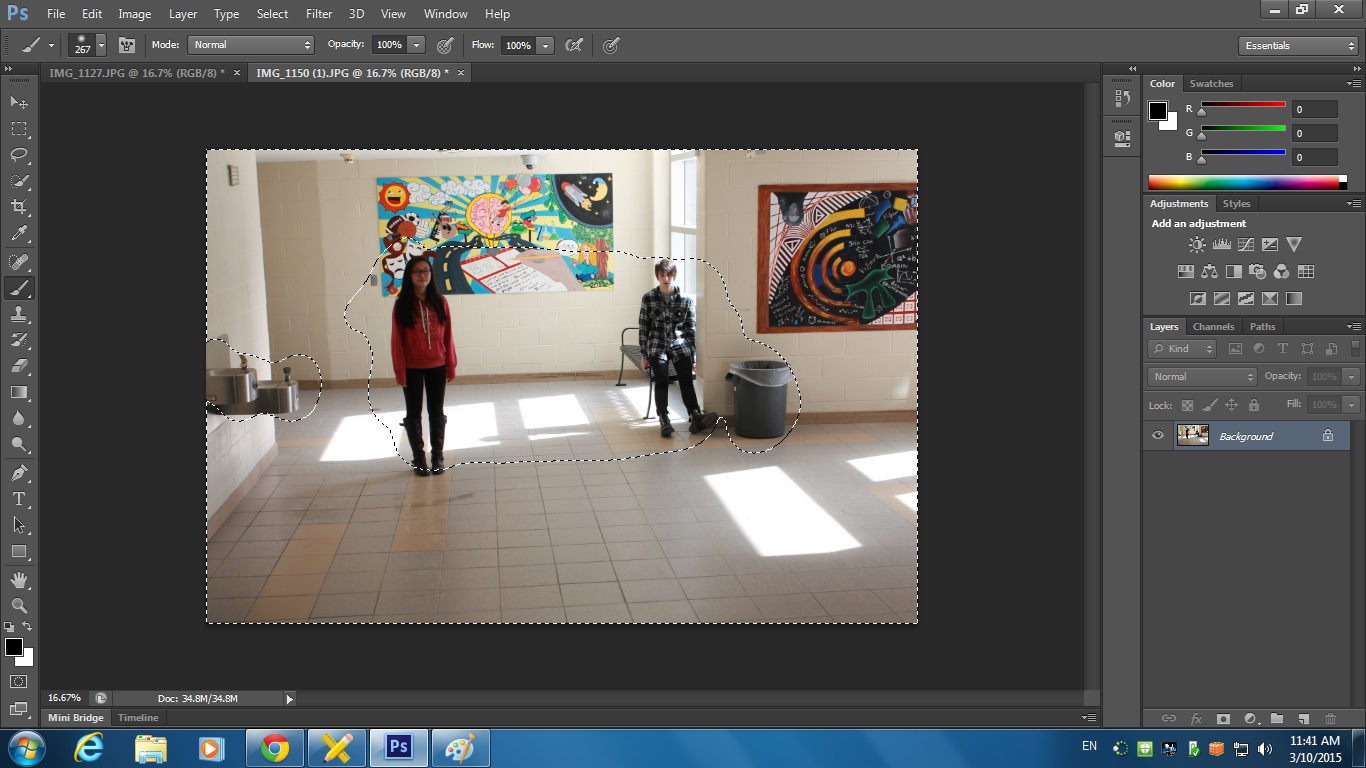Open Internet Explorer from the taskbar
This screenshot has width=1366, height=768.
point(88,748)
